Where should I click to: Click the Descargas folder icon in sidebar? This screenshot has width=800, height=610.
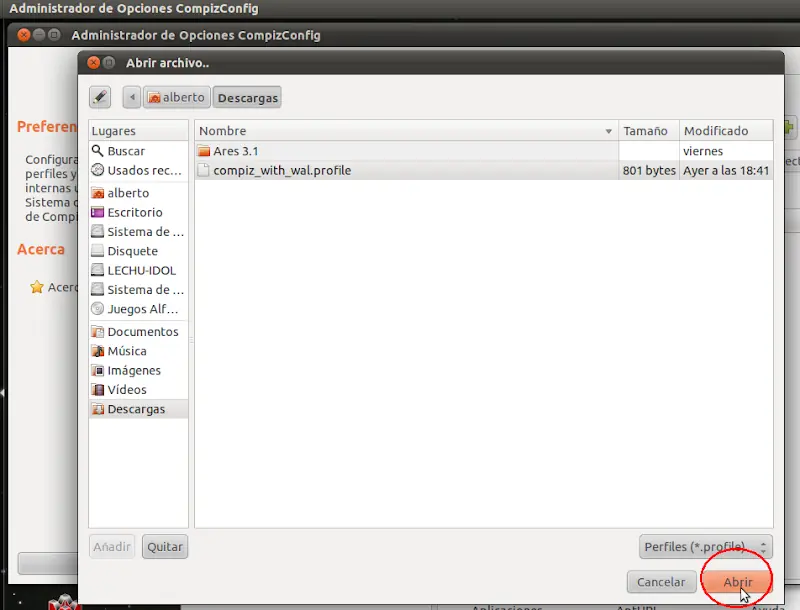(97, 409)
